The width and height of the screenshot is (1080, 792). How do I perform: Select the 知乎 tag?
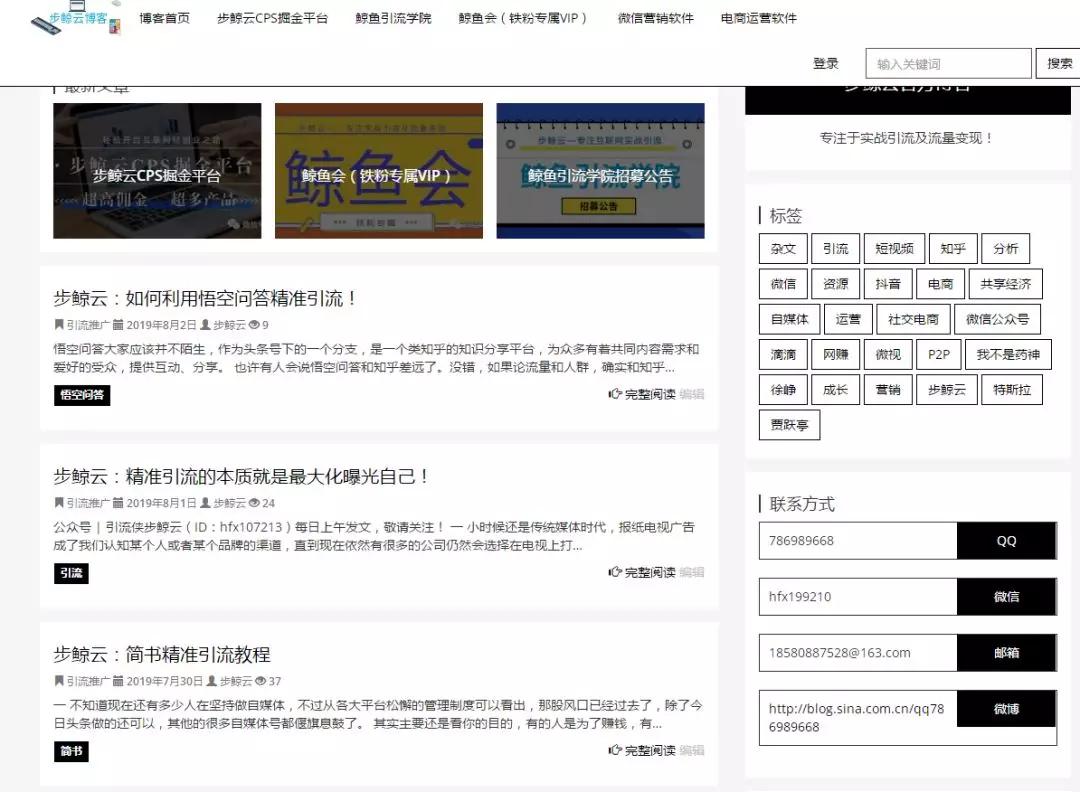click(953, 249)
